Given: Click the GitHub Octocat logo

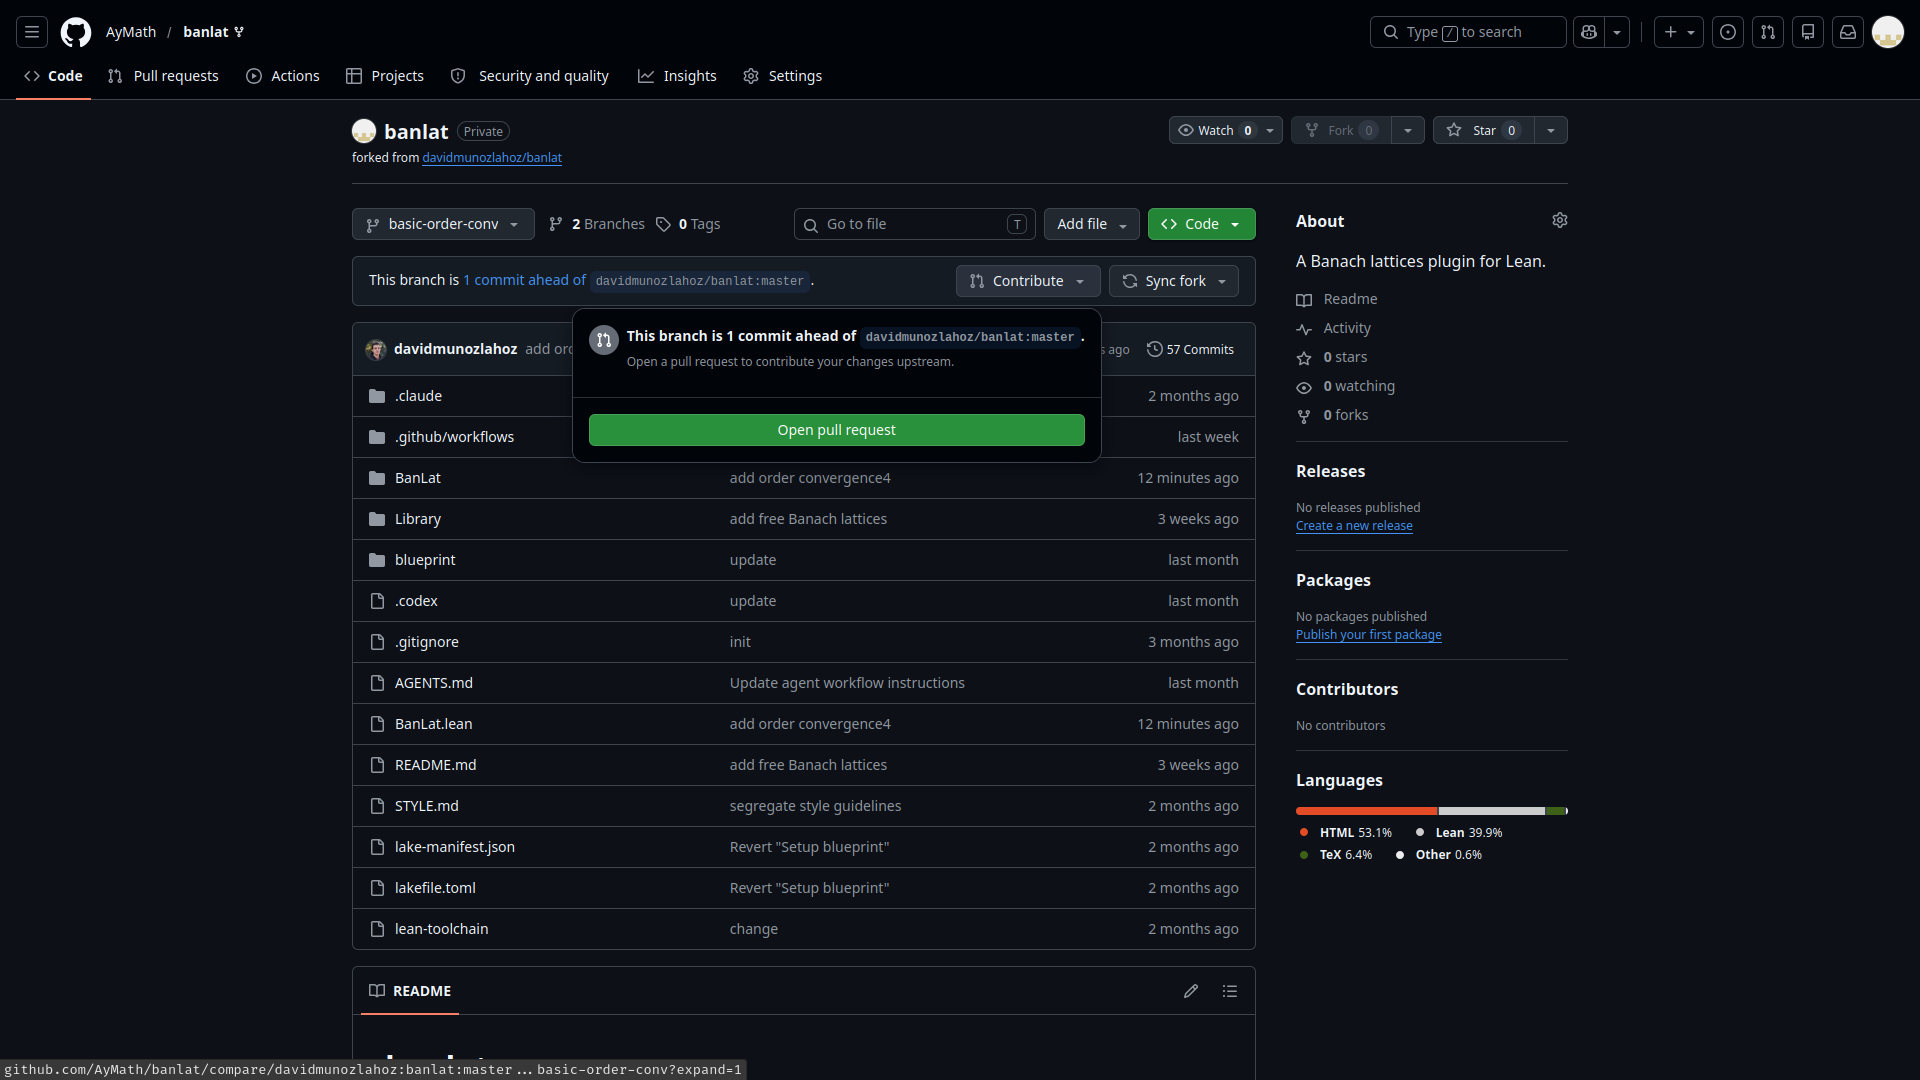Looking at the screenshot, I should tap(76, 32).
